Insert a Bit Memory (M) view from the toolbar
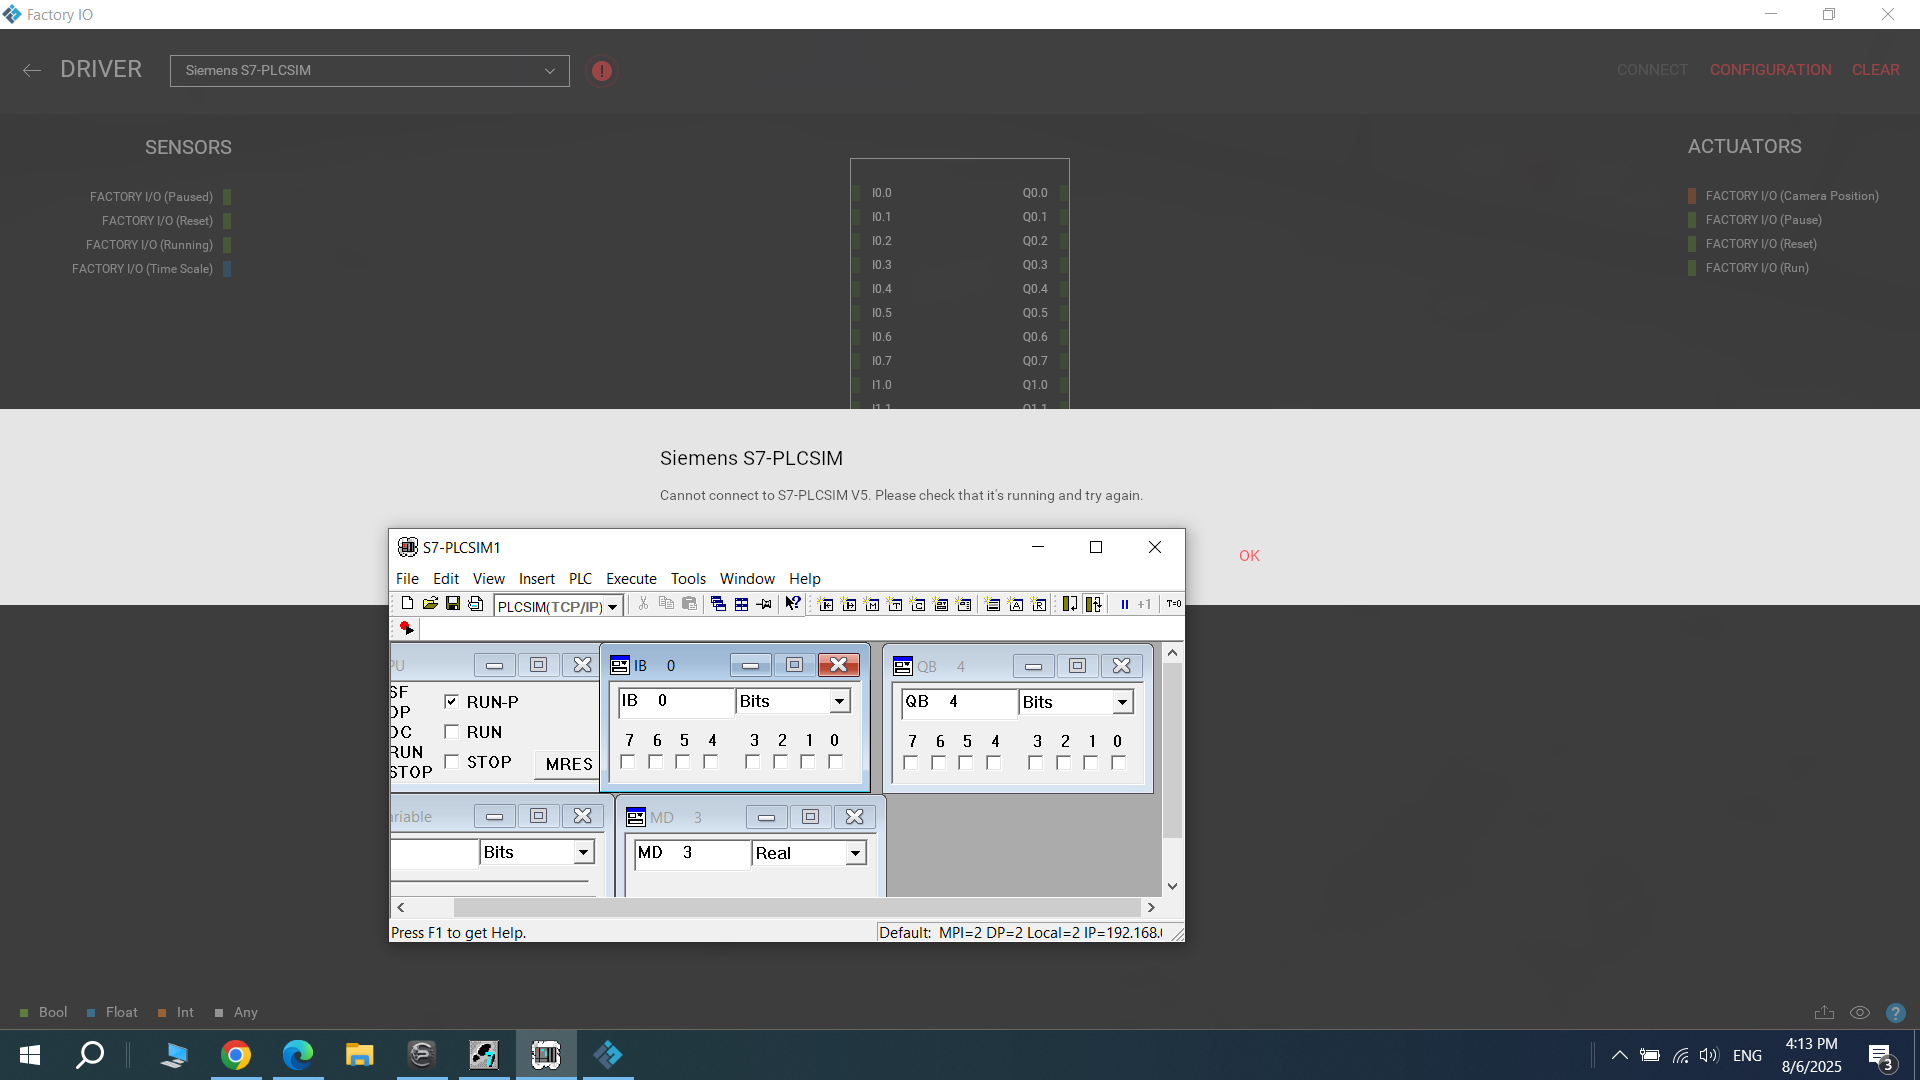Screen dimensions: 1920x1080 click(872, 604)
